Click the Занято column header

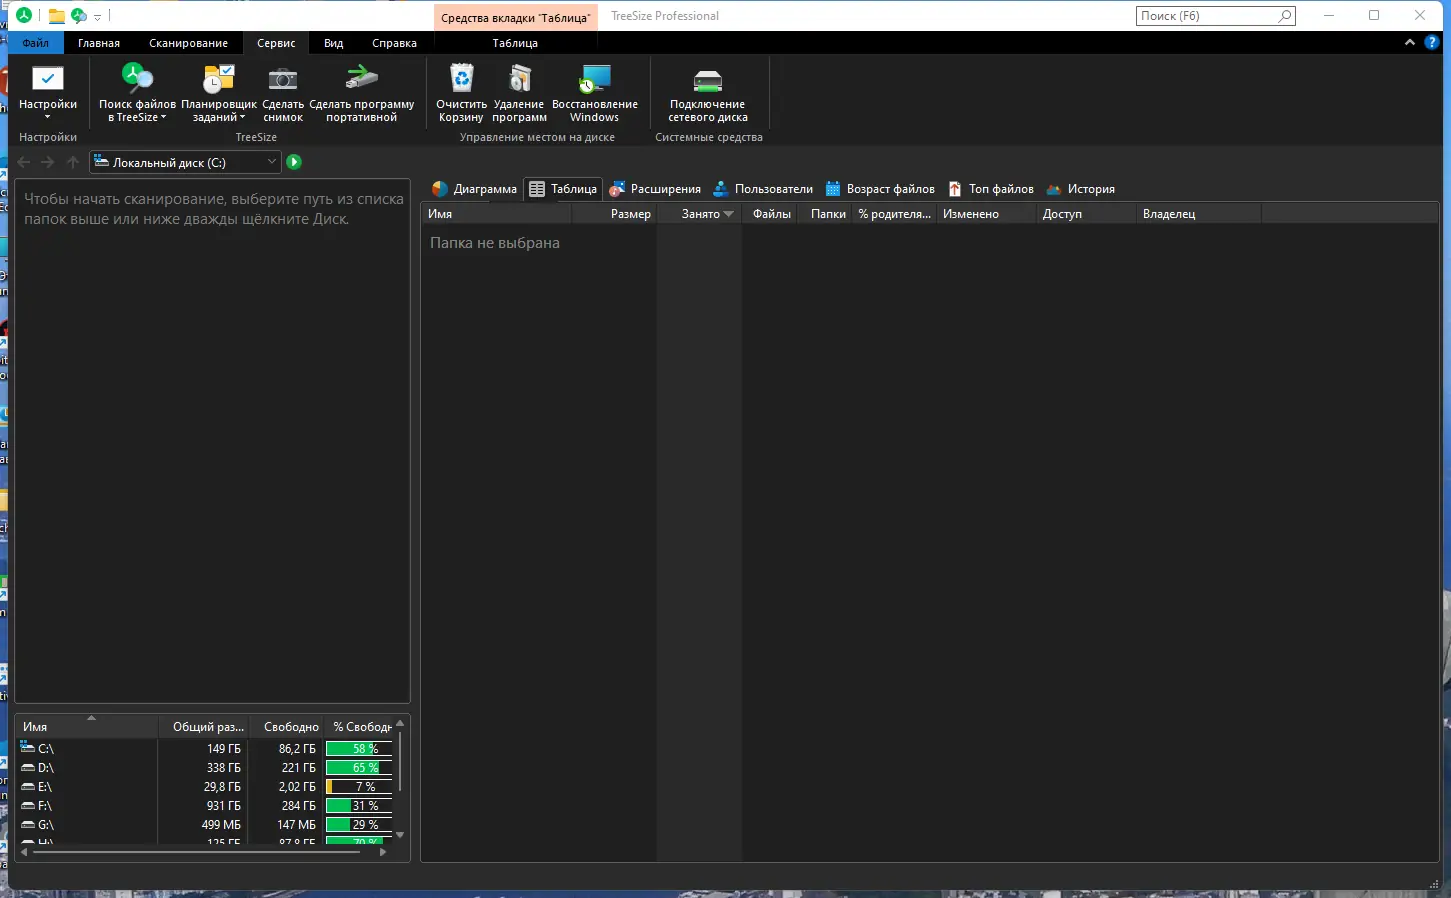[x=699, y=214]
